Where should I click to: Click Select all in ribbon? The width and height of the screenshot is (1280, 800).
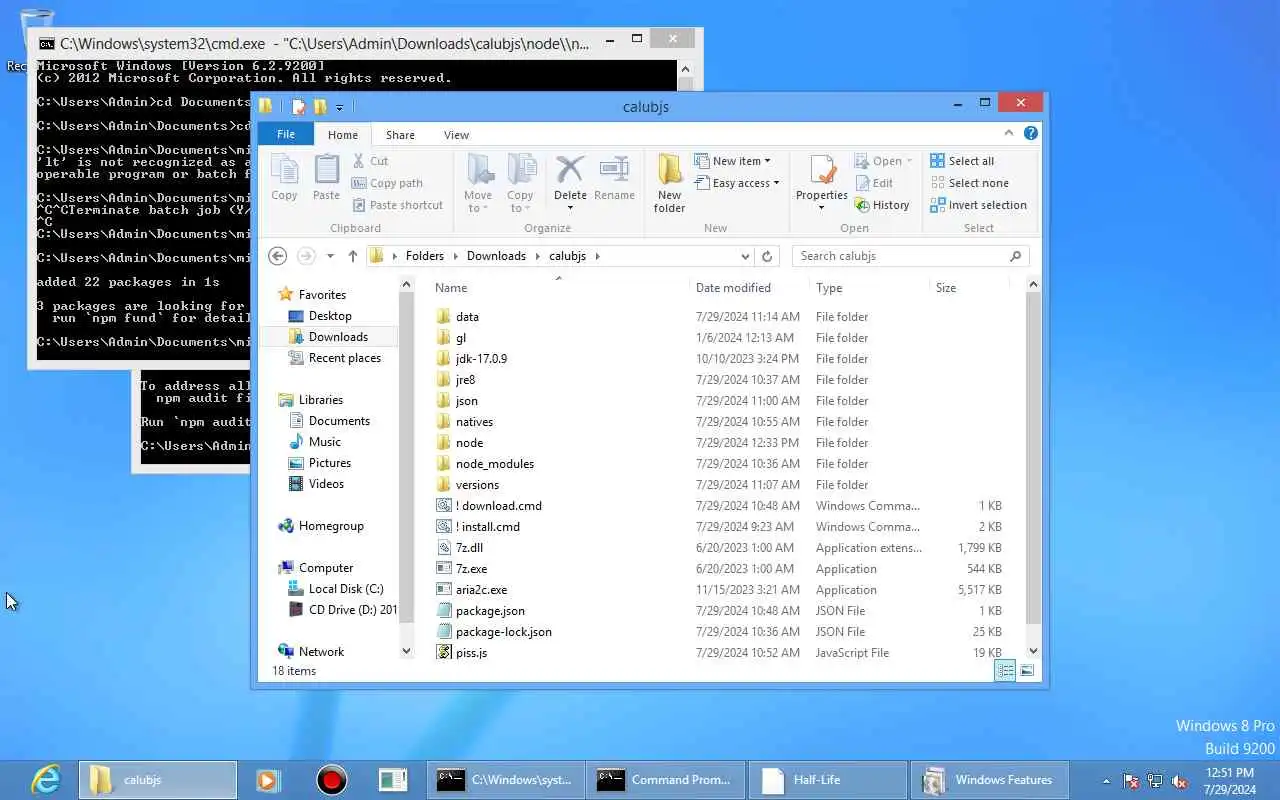pos(961,161)
